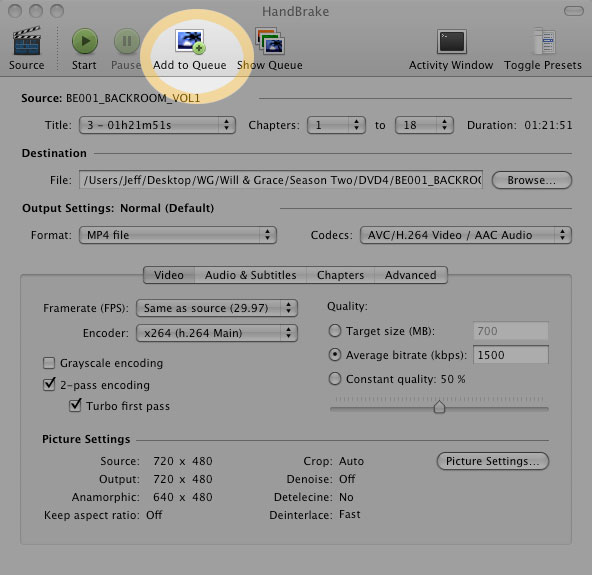
Task: Click the Browse... button
Action: [532, 180]
